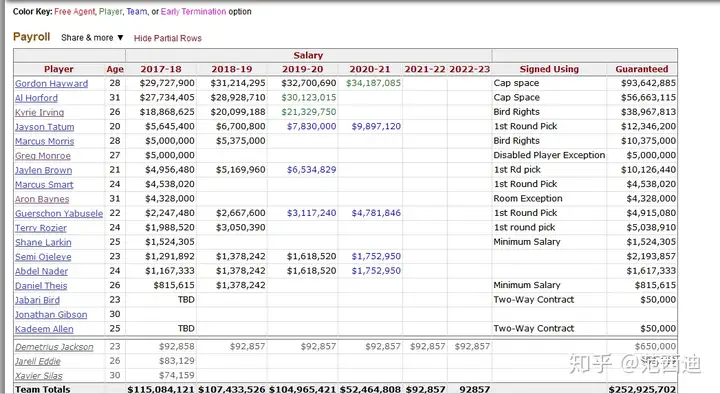Select the Payroll section heading
This screenshot has width=720, height=394.
coord(32,37)
